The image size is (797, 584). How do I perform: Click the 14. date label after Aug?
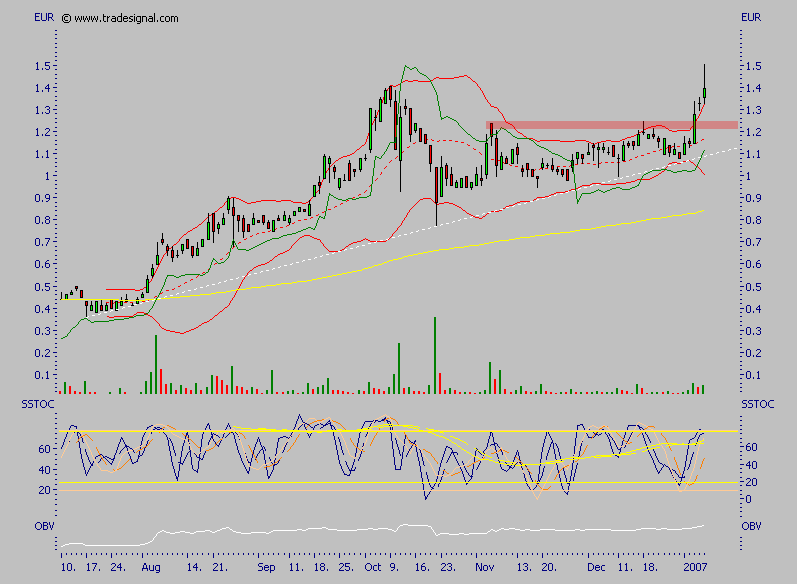coord(195,567)
